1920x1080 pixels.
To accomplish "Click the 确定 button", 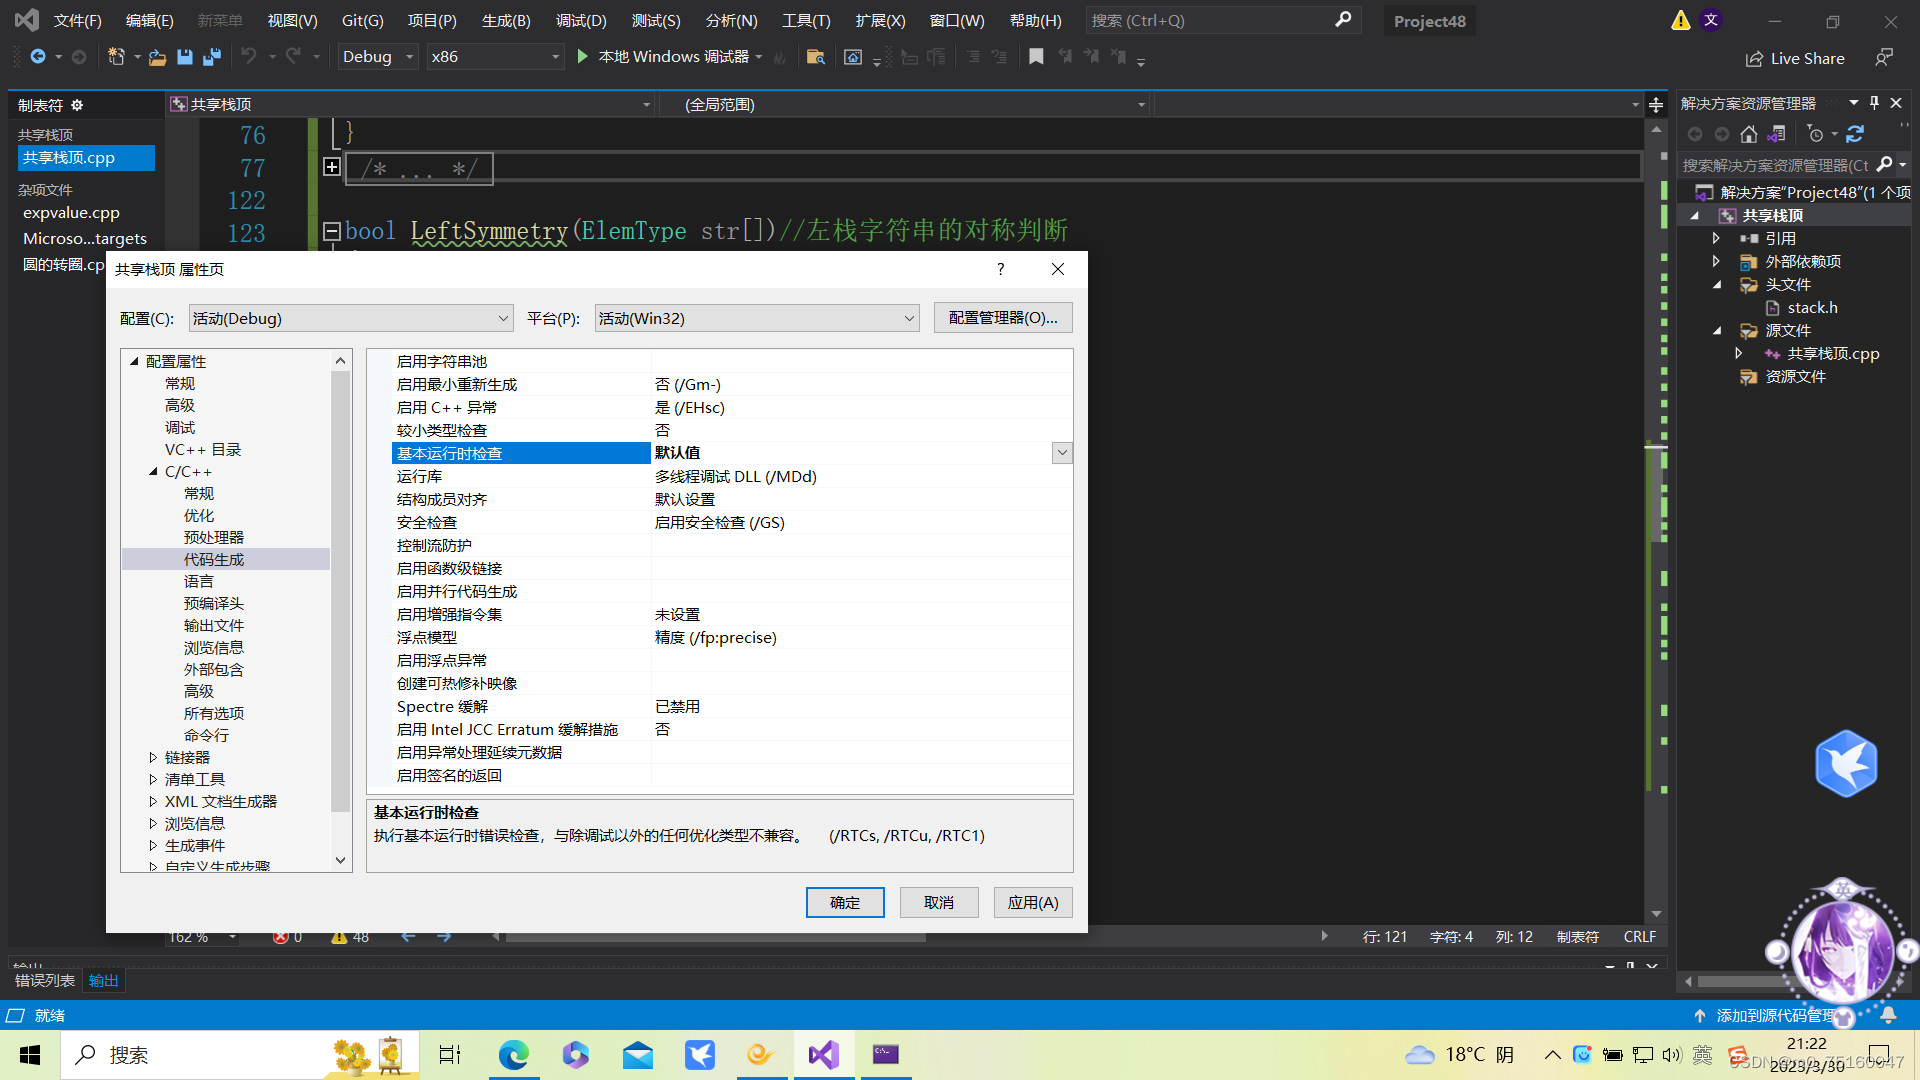I will click(845, 902).
